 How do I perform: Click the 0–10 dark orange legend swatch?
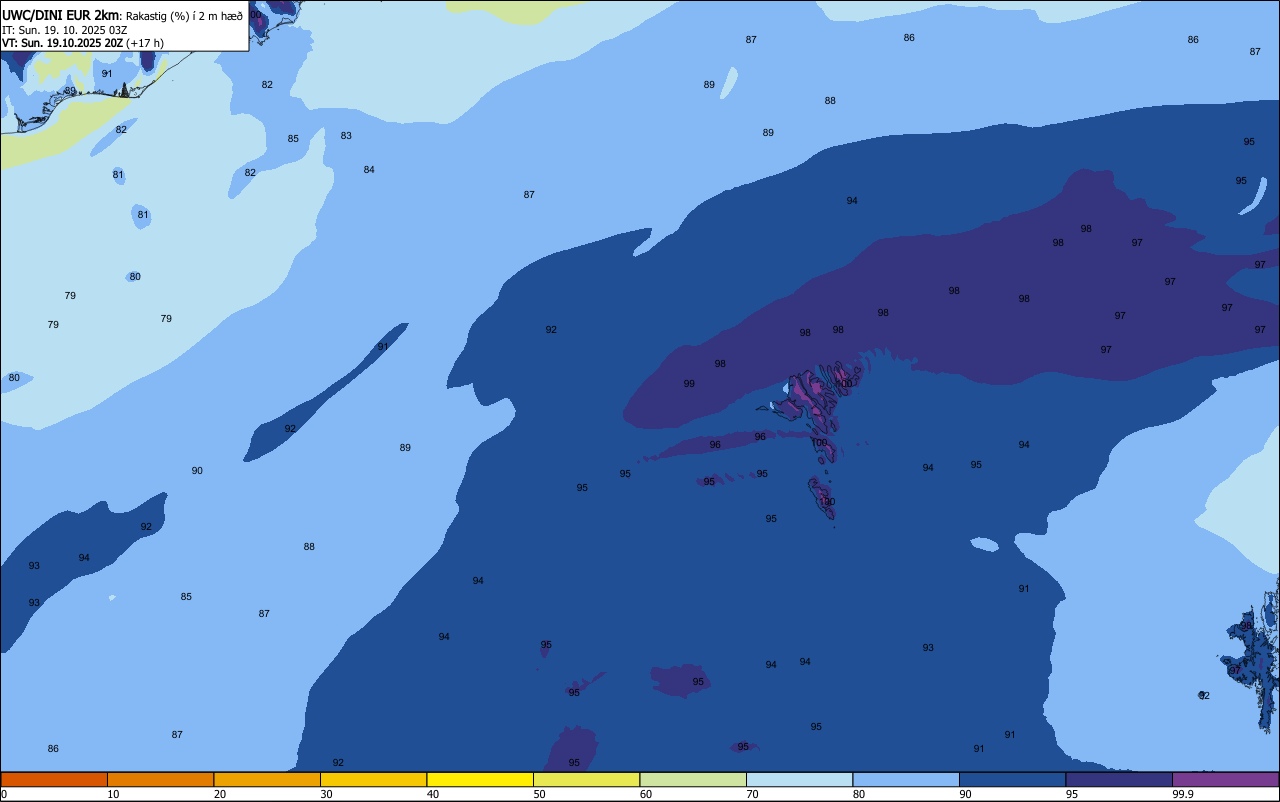(x=54, y=779)
